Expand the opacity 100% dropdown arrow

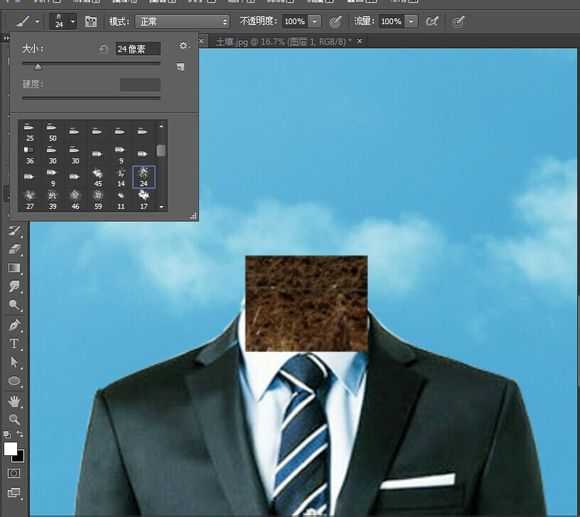pyautogui.click(x=314, y=21)
